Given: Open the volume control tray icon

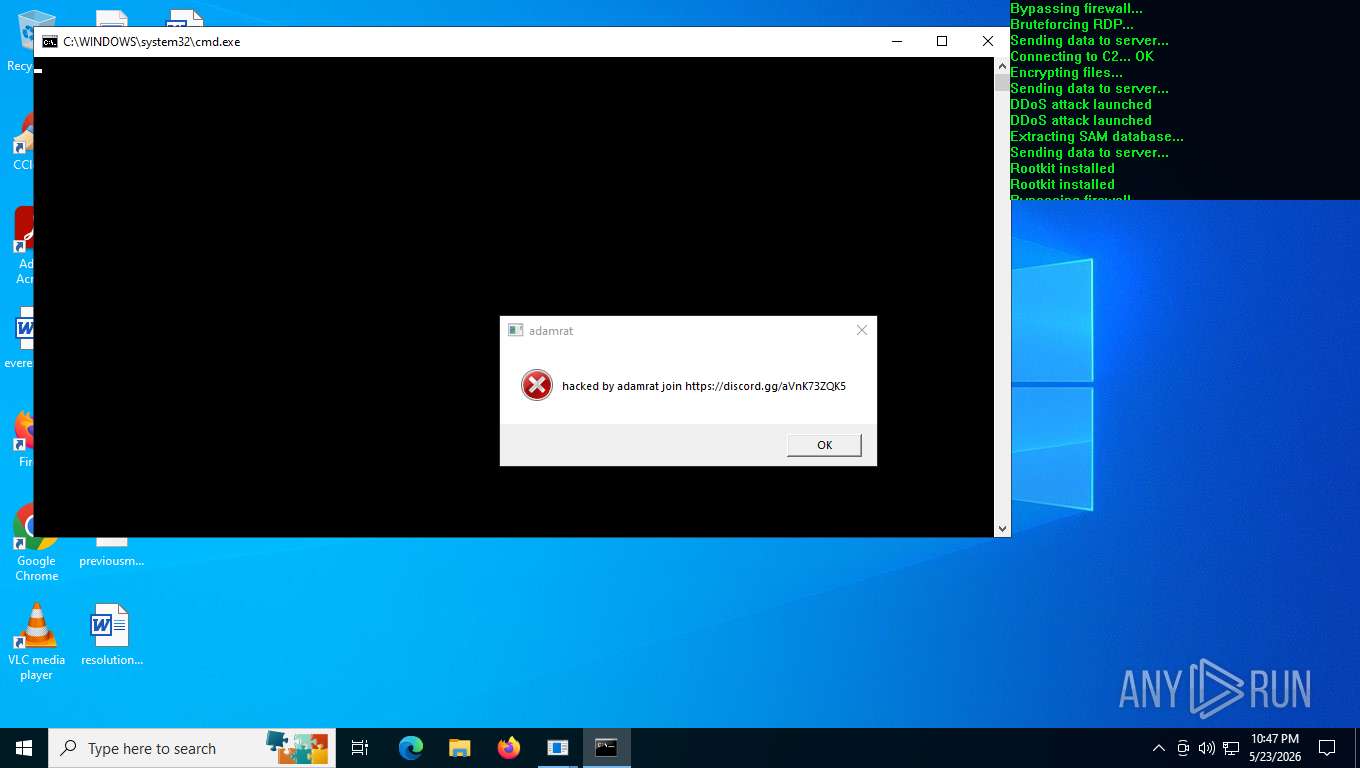Looking at the screenshot, I should pos(1205,748).
